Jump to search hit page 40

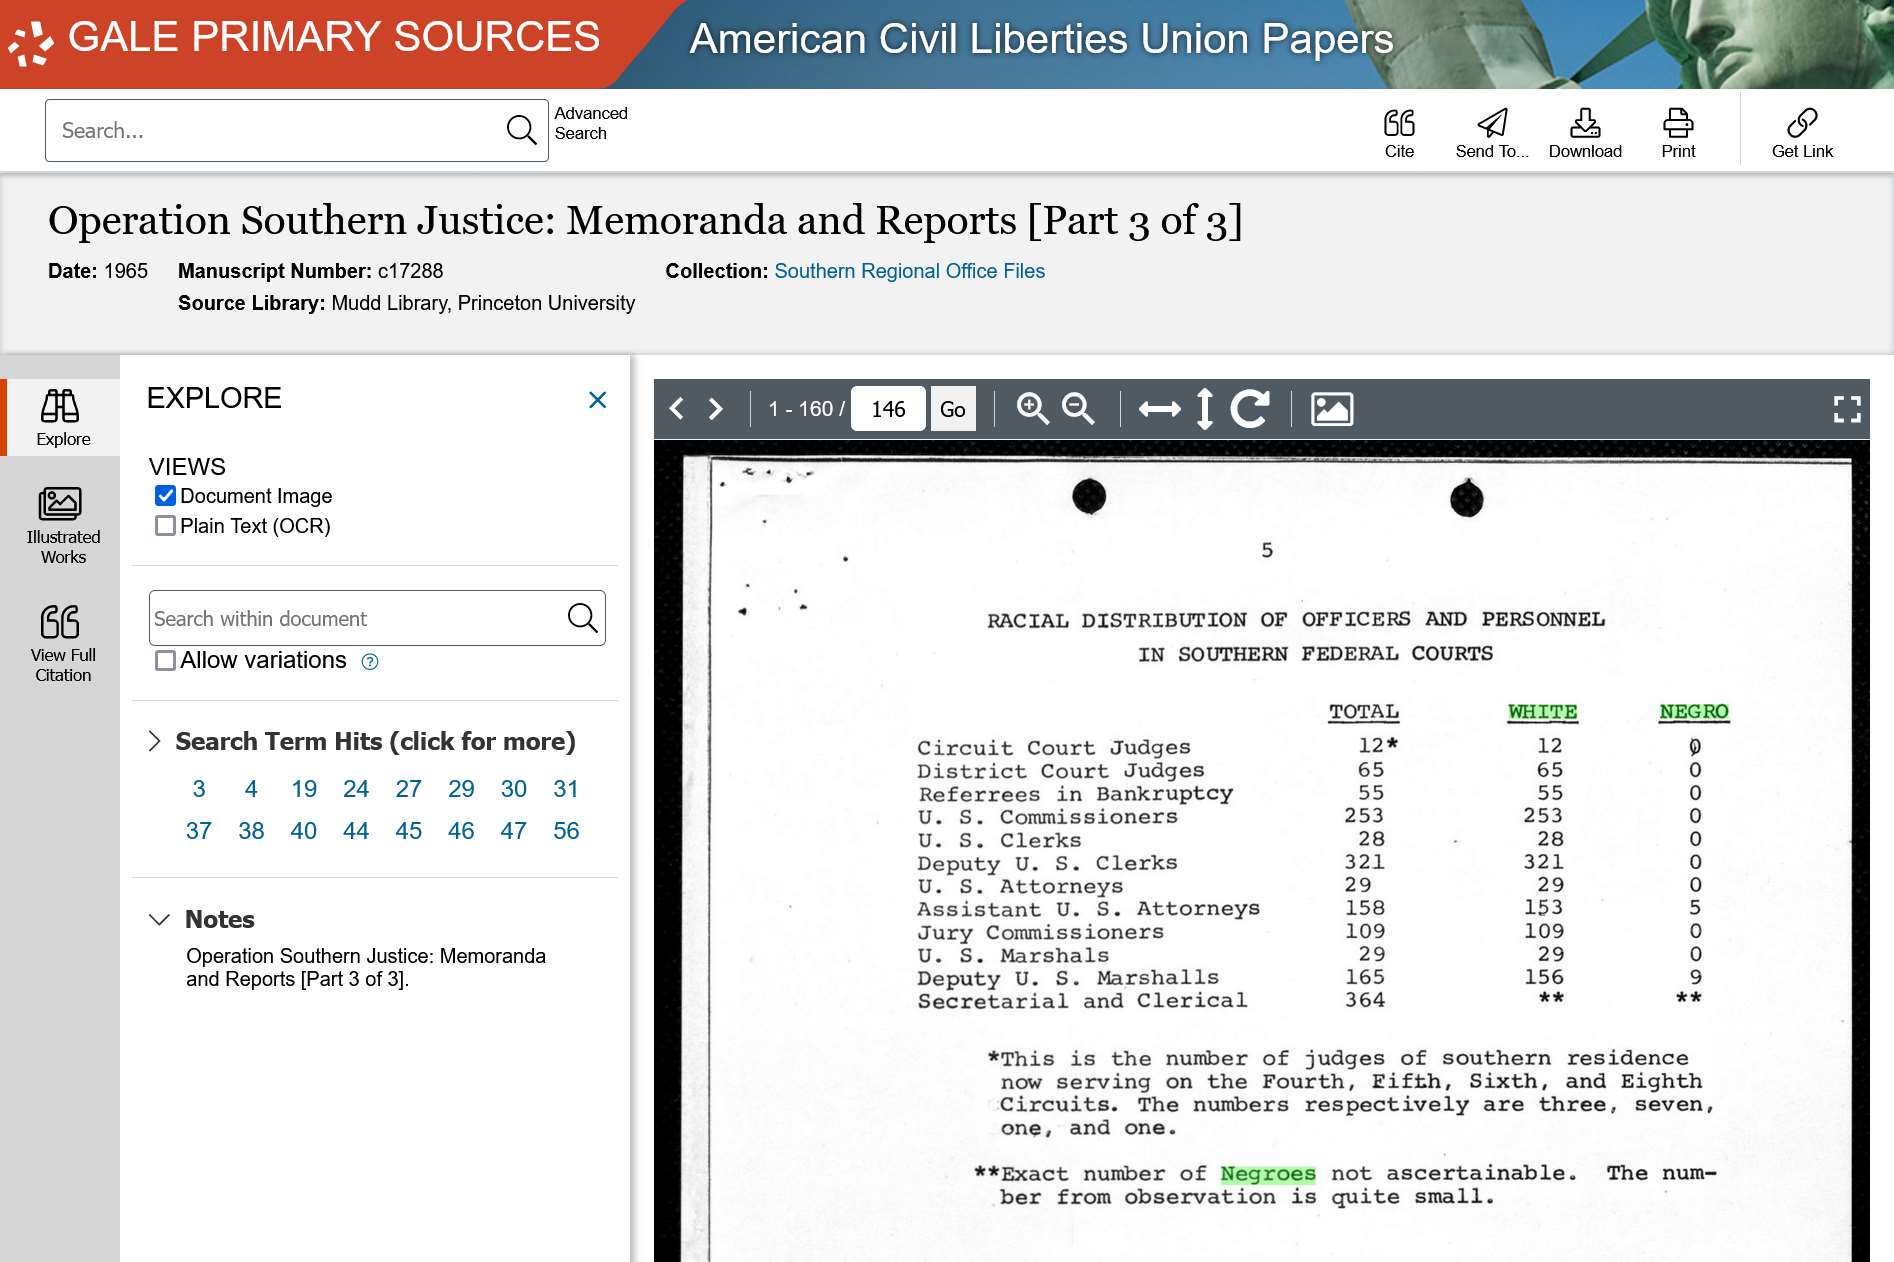point(304,831)
